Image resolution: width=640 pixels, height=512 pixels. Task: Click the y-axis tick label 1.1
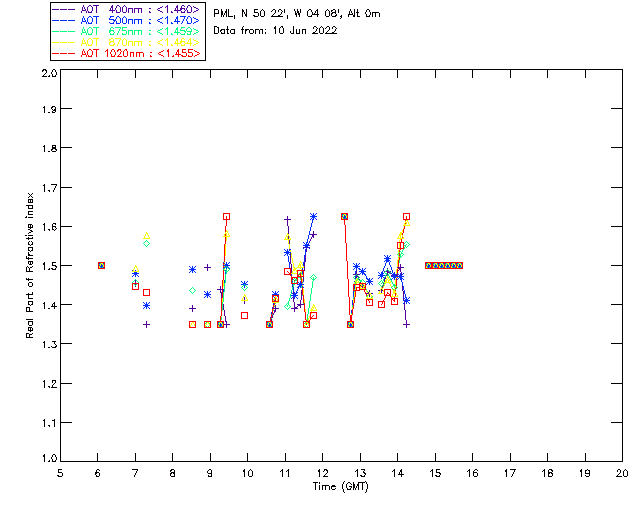49,423
